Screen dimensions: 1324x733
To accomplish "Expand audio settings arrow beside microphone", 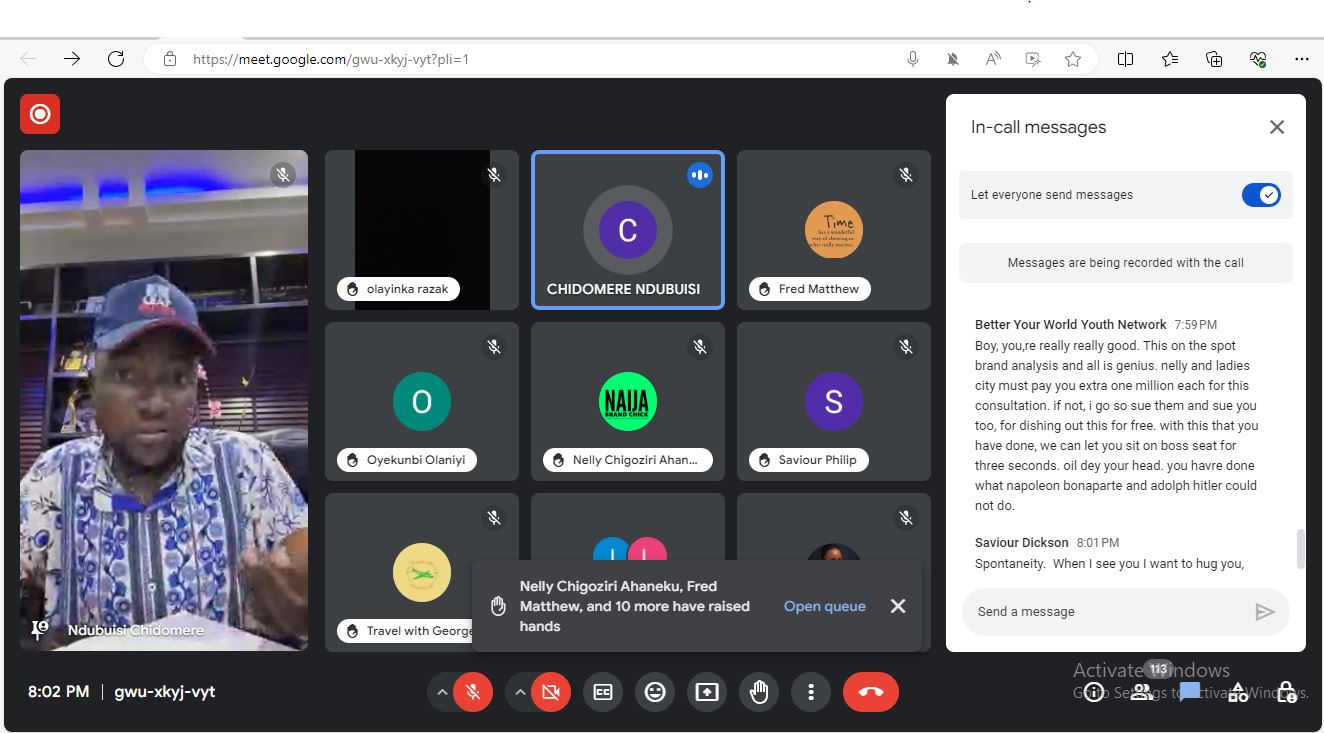I will click(441, 692).
